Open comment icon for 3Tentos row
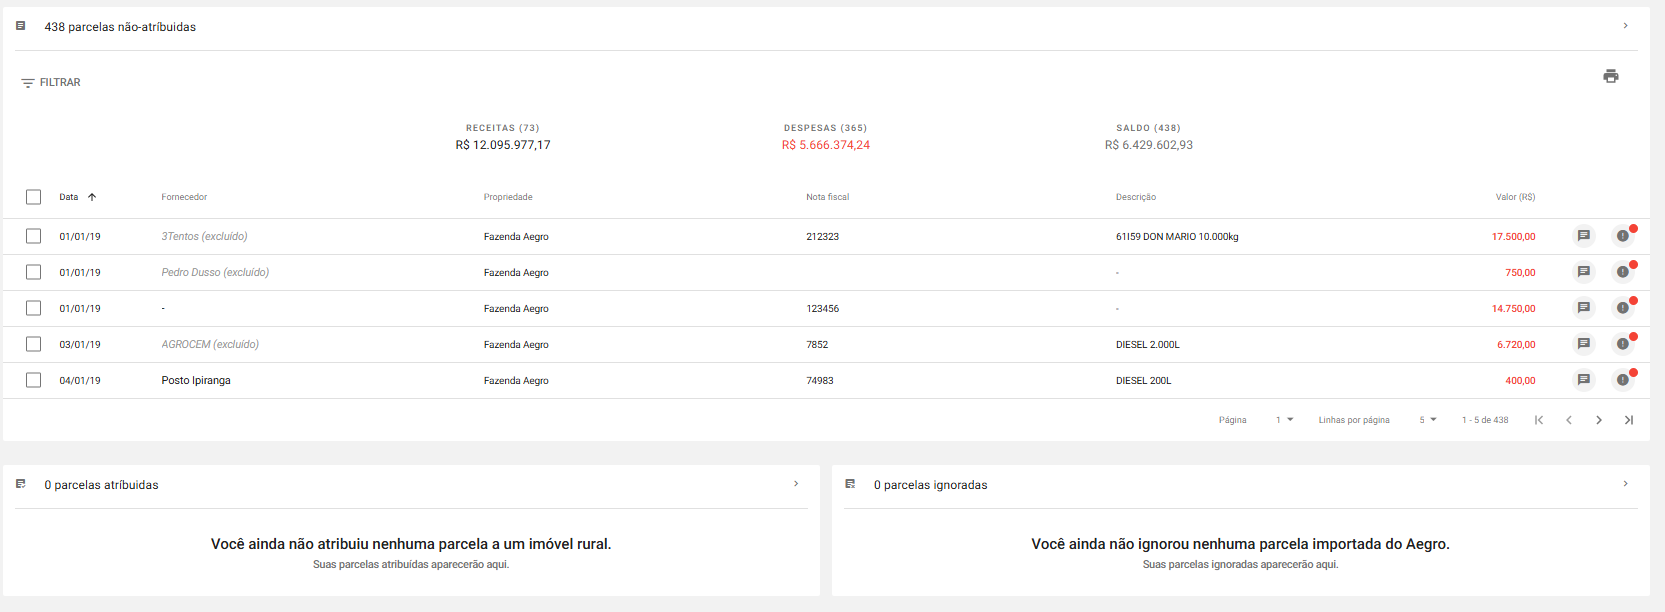1665x612 pixels. point(1583,236)
